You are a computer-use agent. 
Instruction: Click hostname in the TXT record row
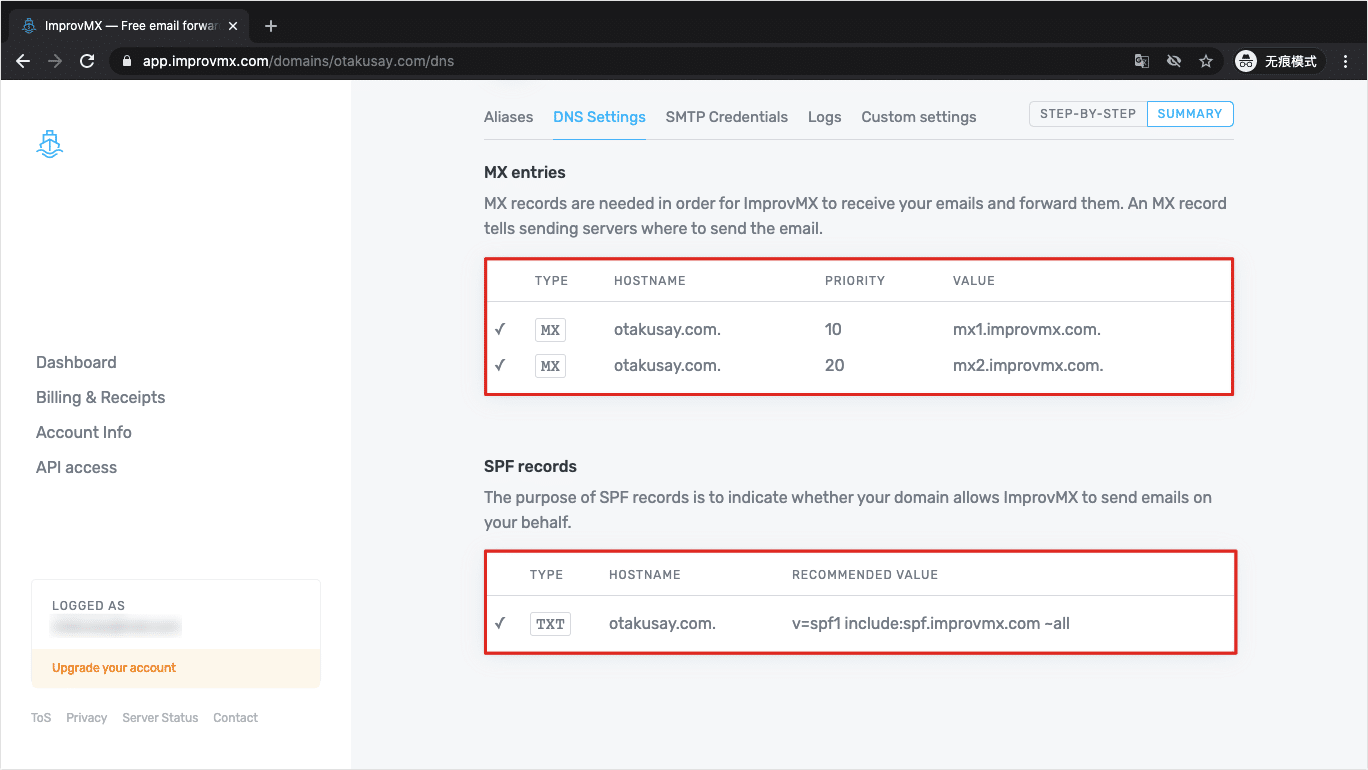(x=662, y=624)
